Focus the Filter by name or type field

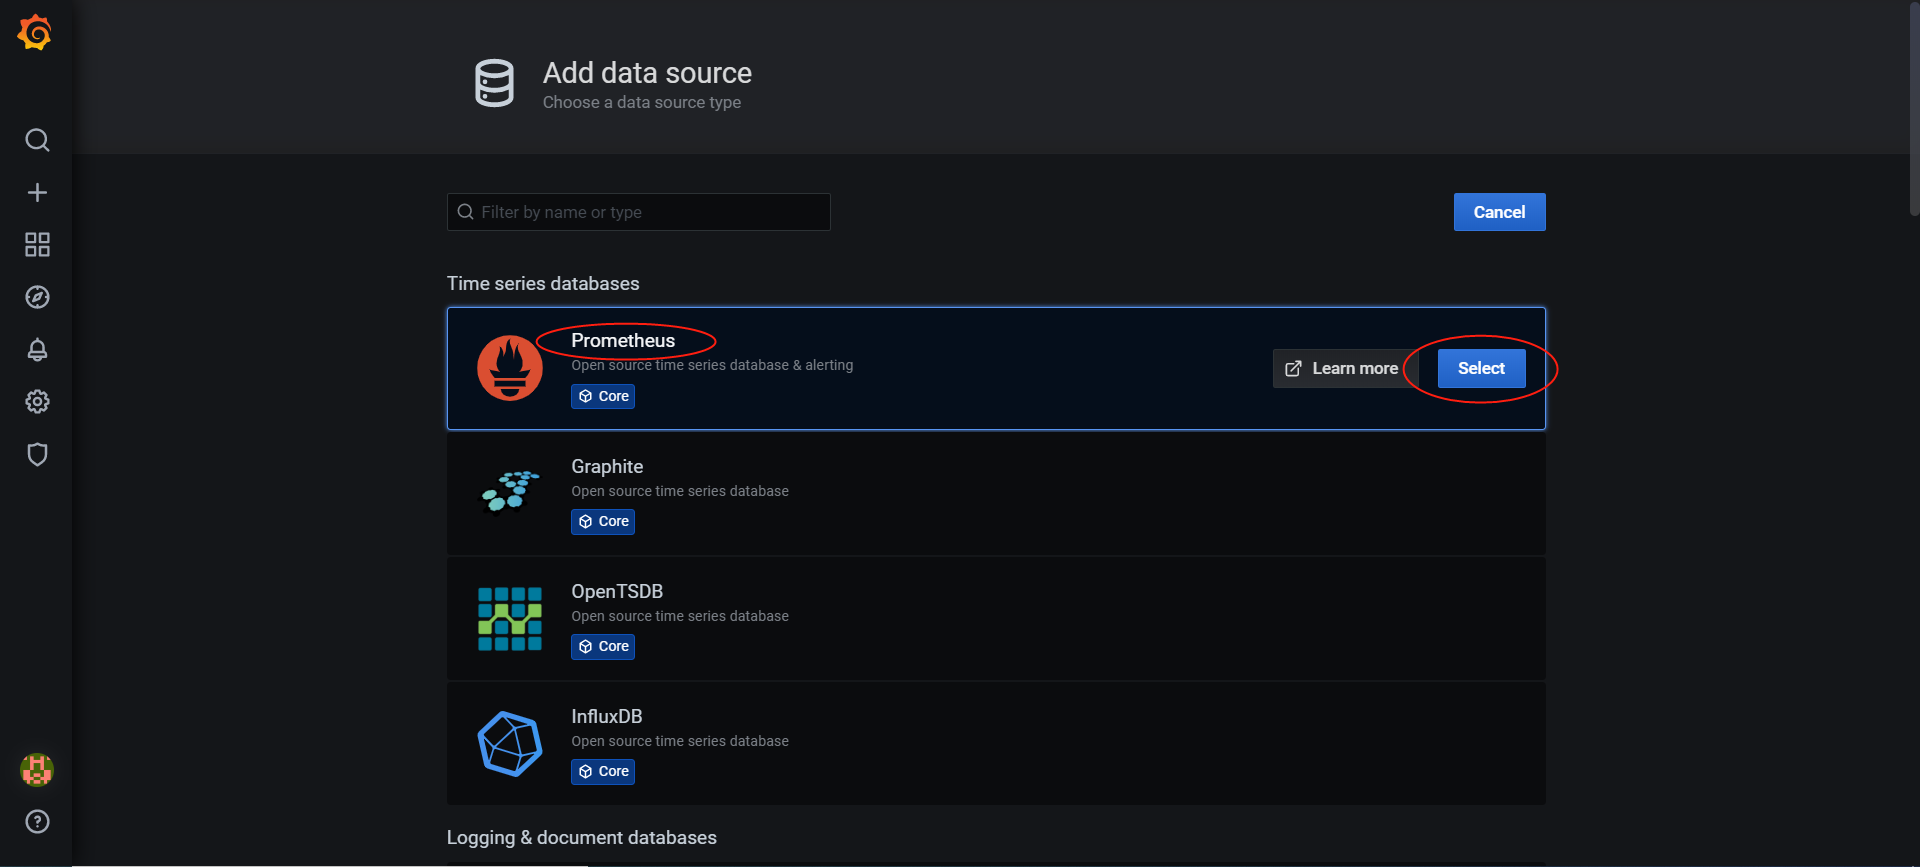pos(638,212)
